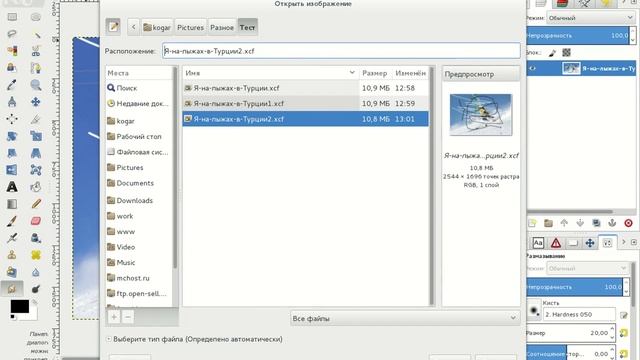640x360 pixels.
Task: Select the Smudge tool
Action: tap(12, 289)
